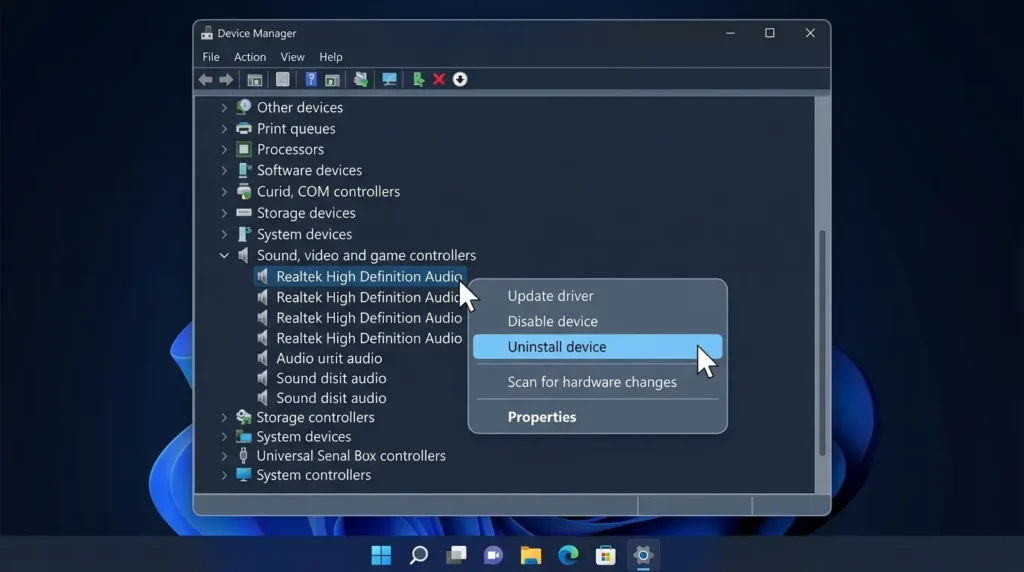Select Sound, video and game controllers label
The height and width of the screenshot is (572, 1024).
[366, 255]
